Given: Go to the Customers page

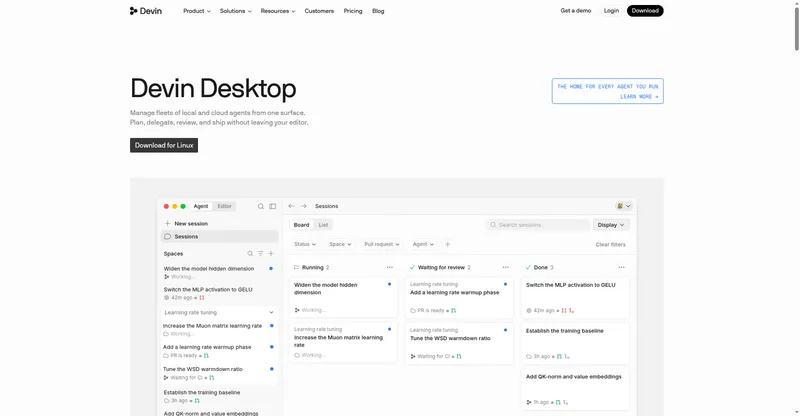Looking at the screenshot, I should coord(319,11).
